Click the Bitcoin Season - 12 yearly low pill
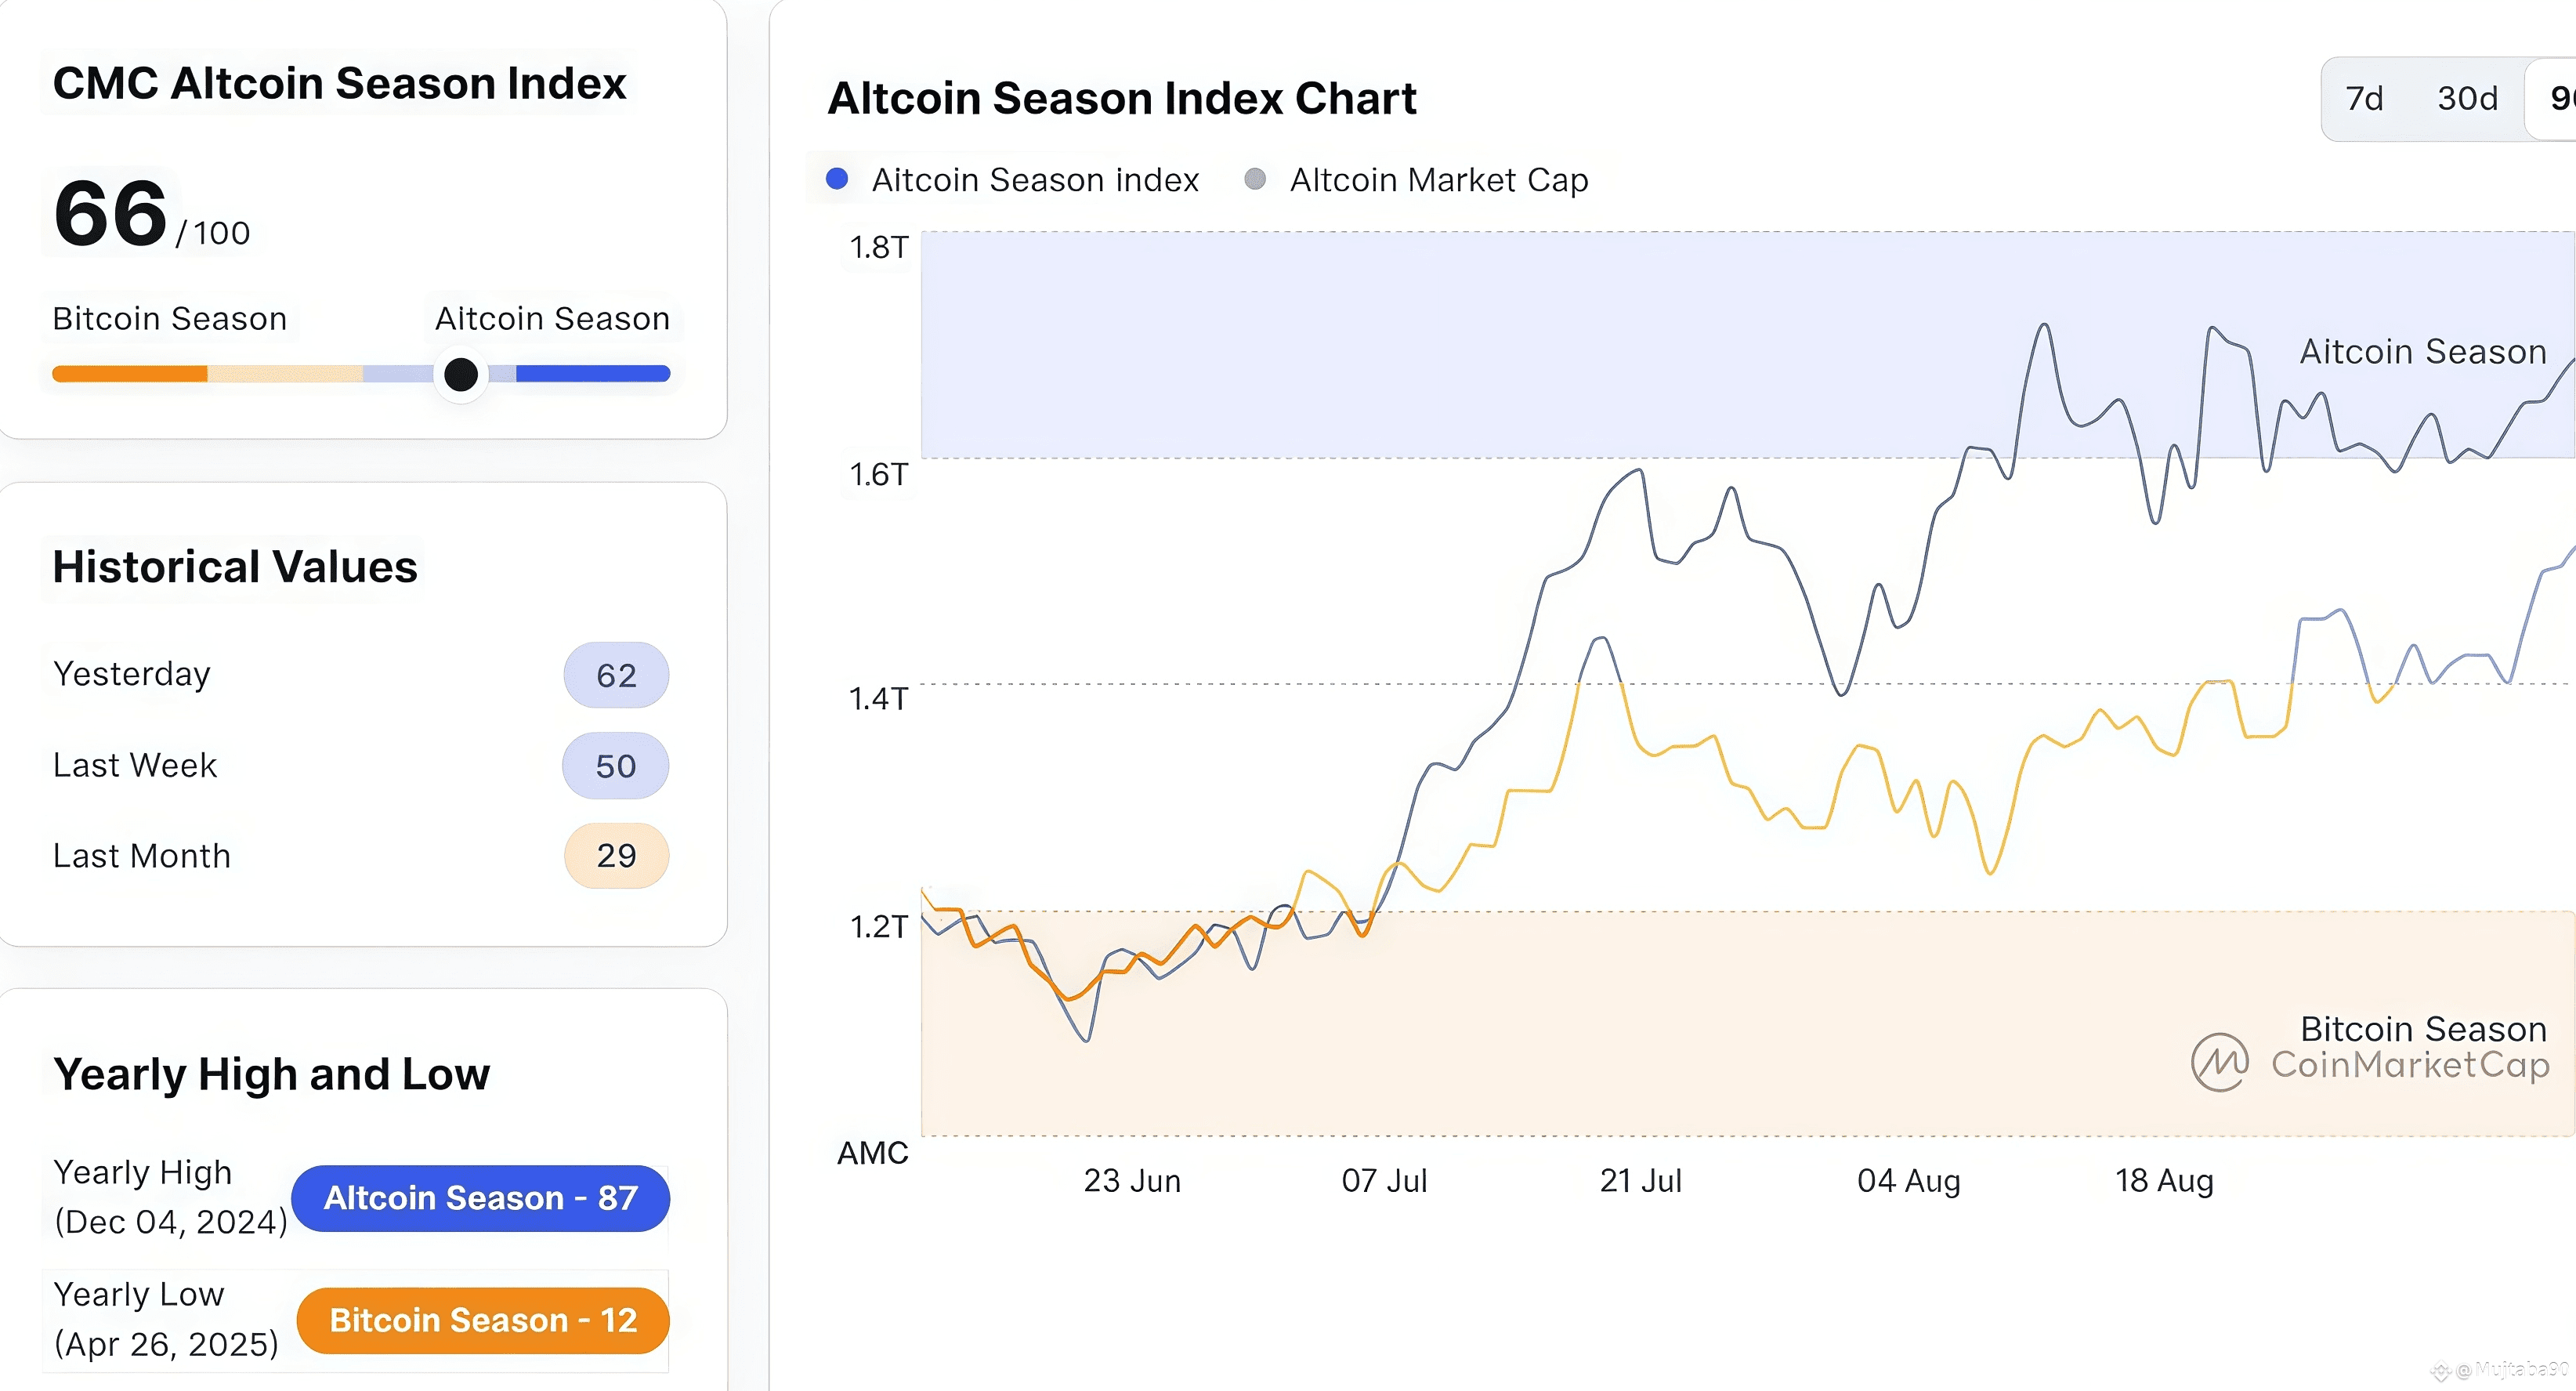The height and width of the screenshot is (1391, 2576). click(483, 1320)
